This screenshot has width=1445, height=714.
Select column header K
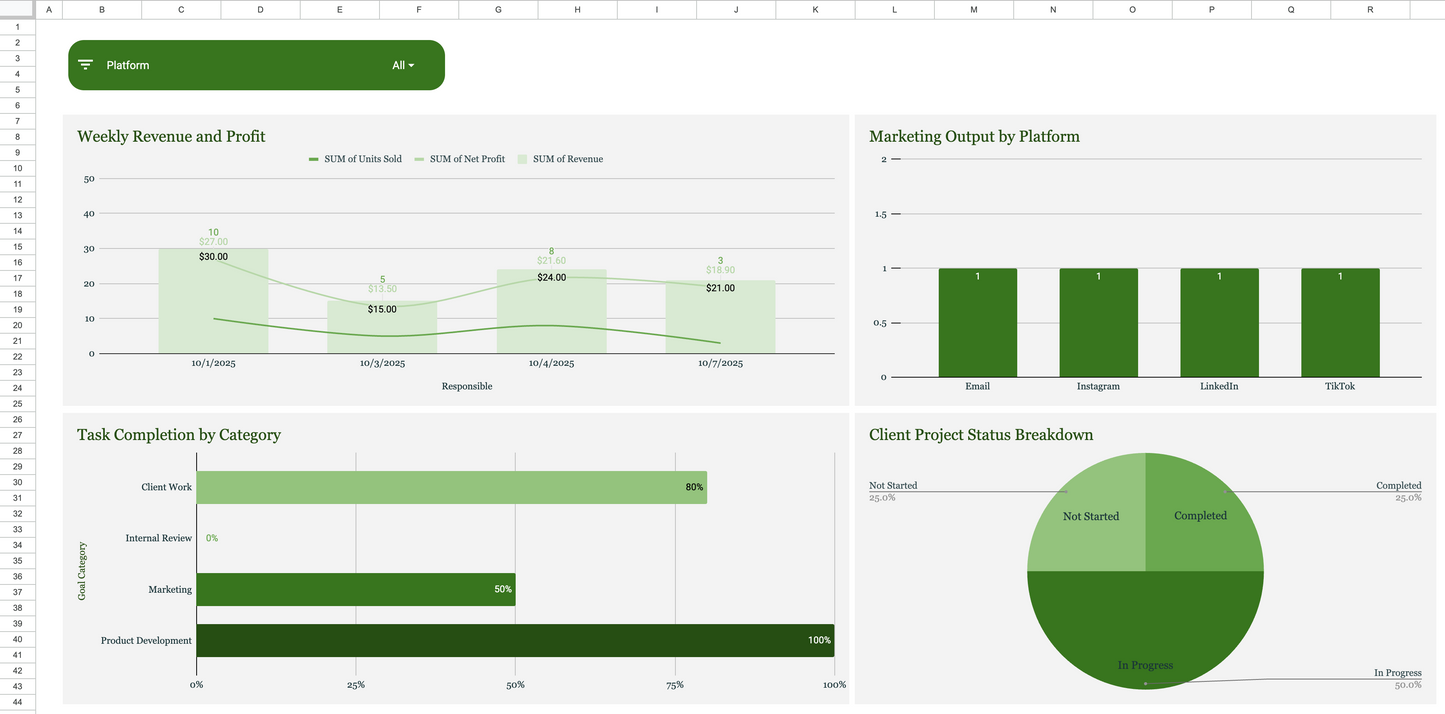point(815,9)
